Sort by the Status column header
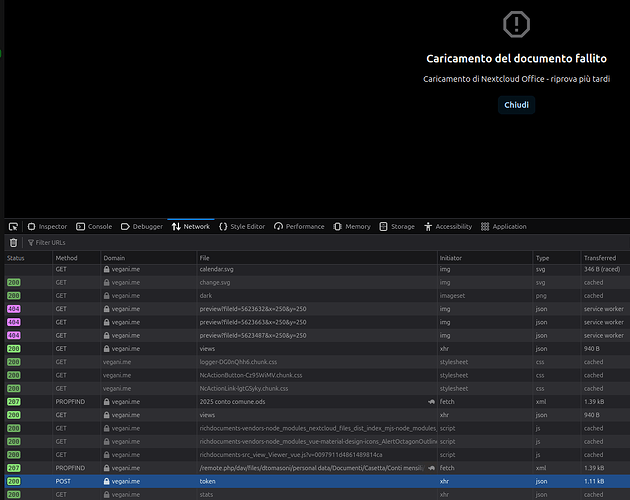This screenshot has height=500, width=630. click(x=28, y=258)
